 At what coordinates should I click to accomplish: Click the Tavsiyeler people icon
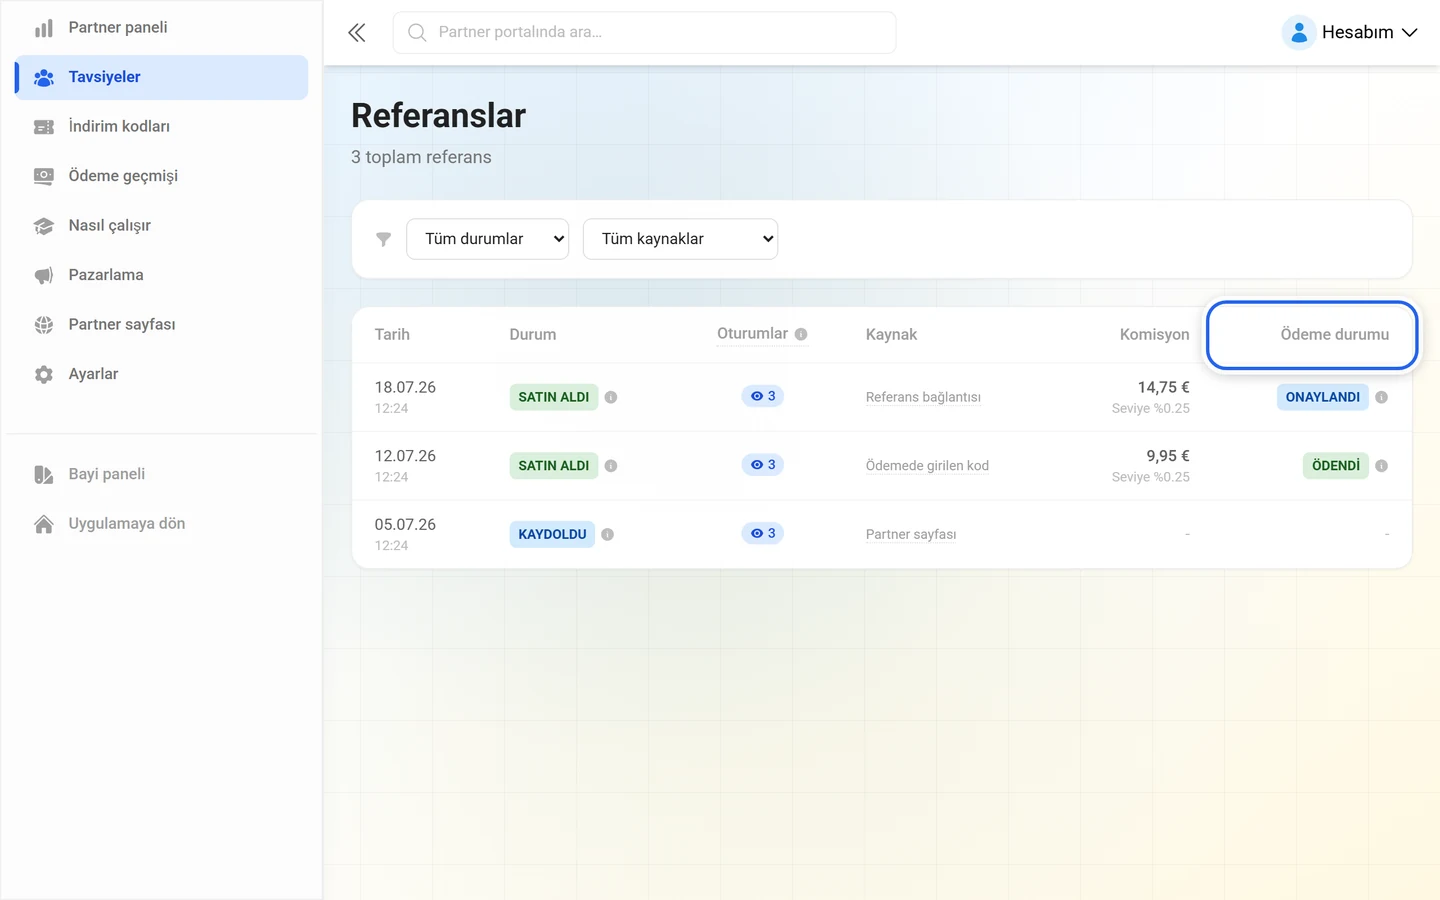pyautogui.click(x=44, y=77)
